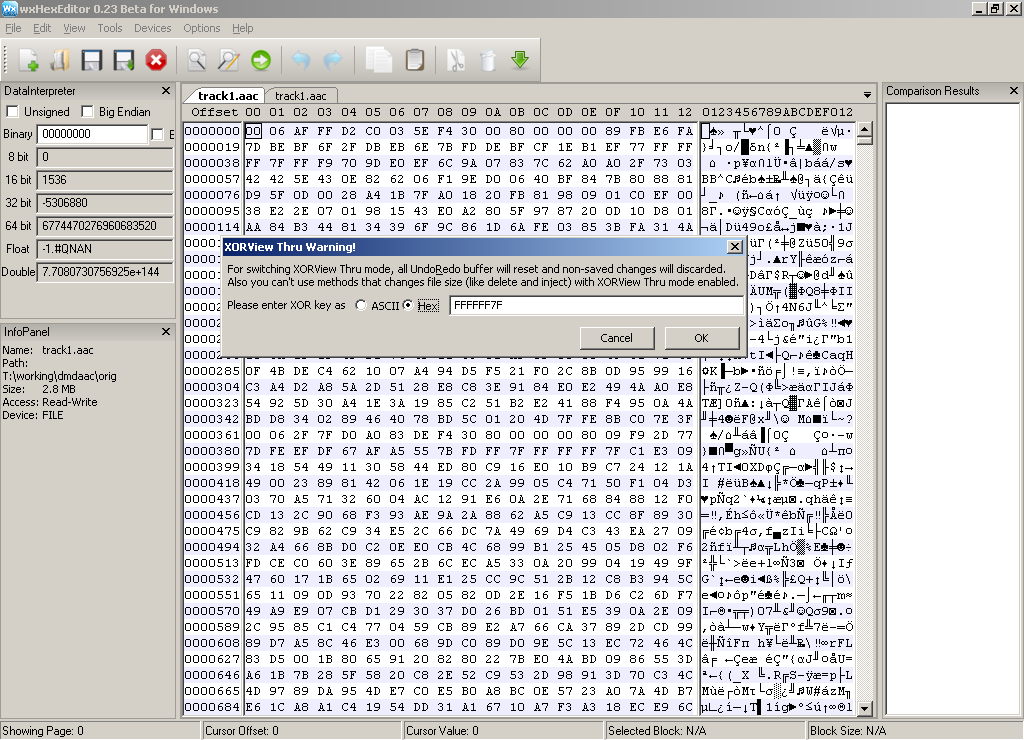Click the New File toolbar icon
The width and height of the screenshot is (1024, 740).
pyautogui.click(x=29, y=60)
